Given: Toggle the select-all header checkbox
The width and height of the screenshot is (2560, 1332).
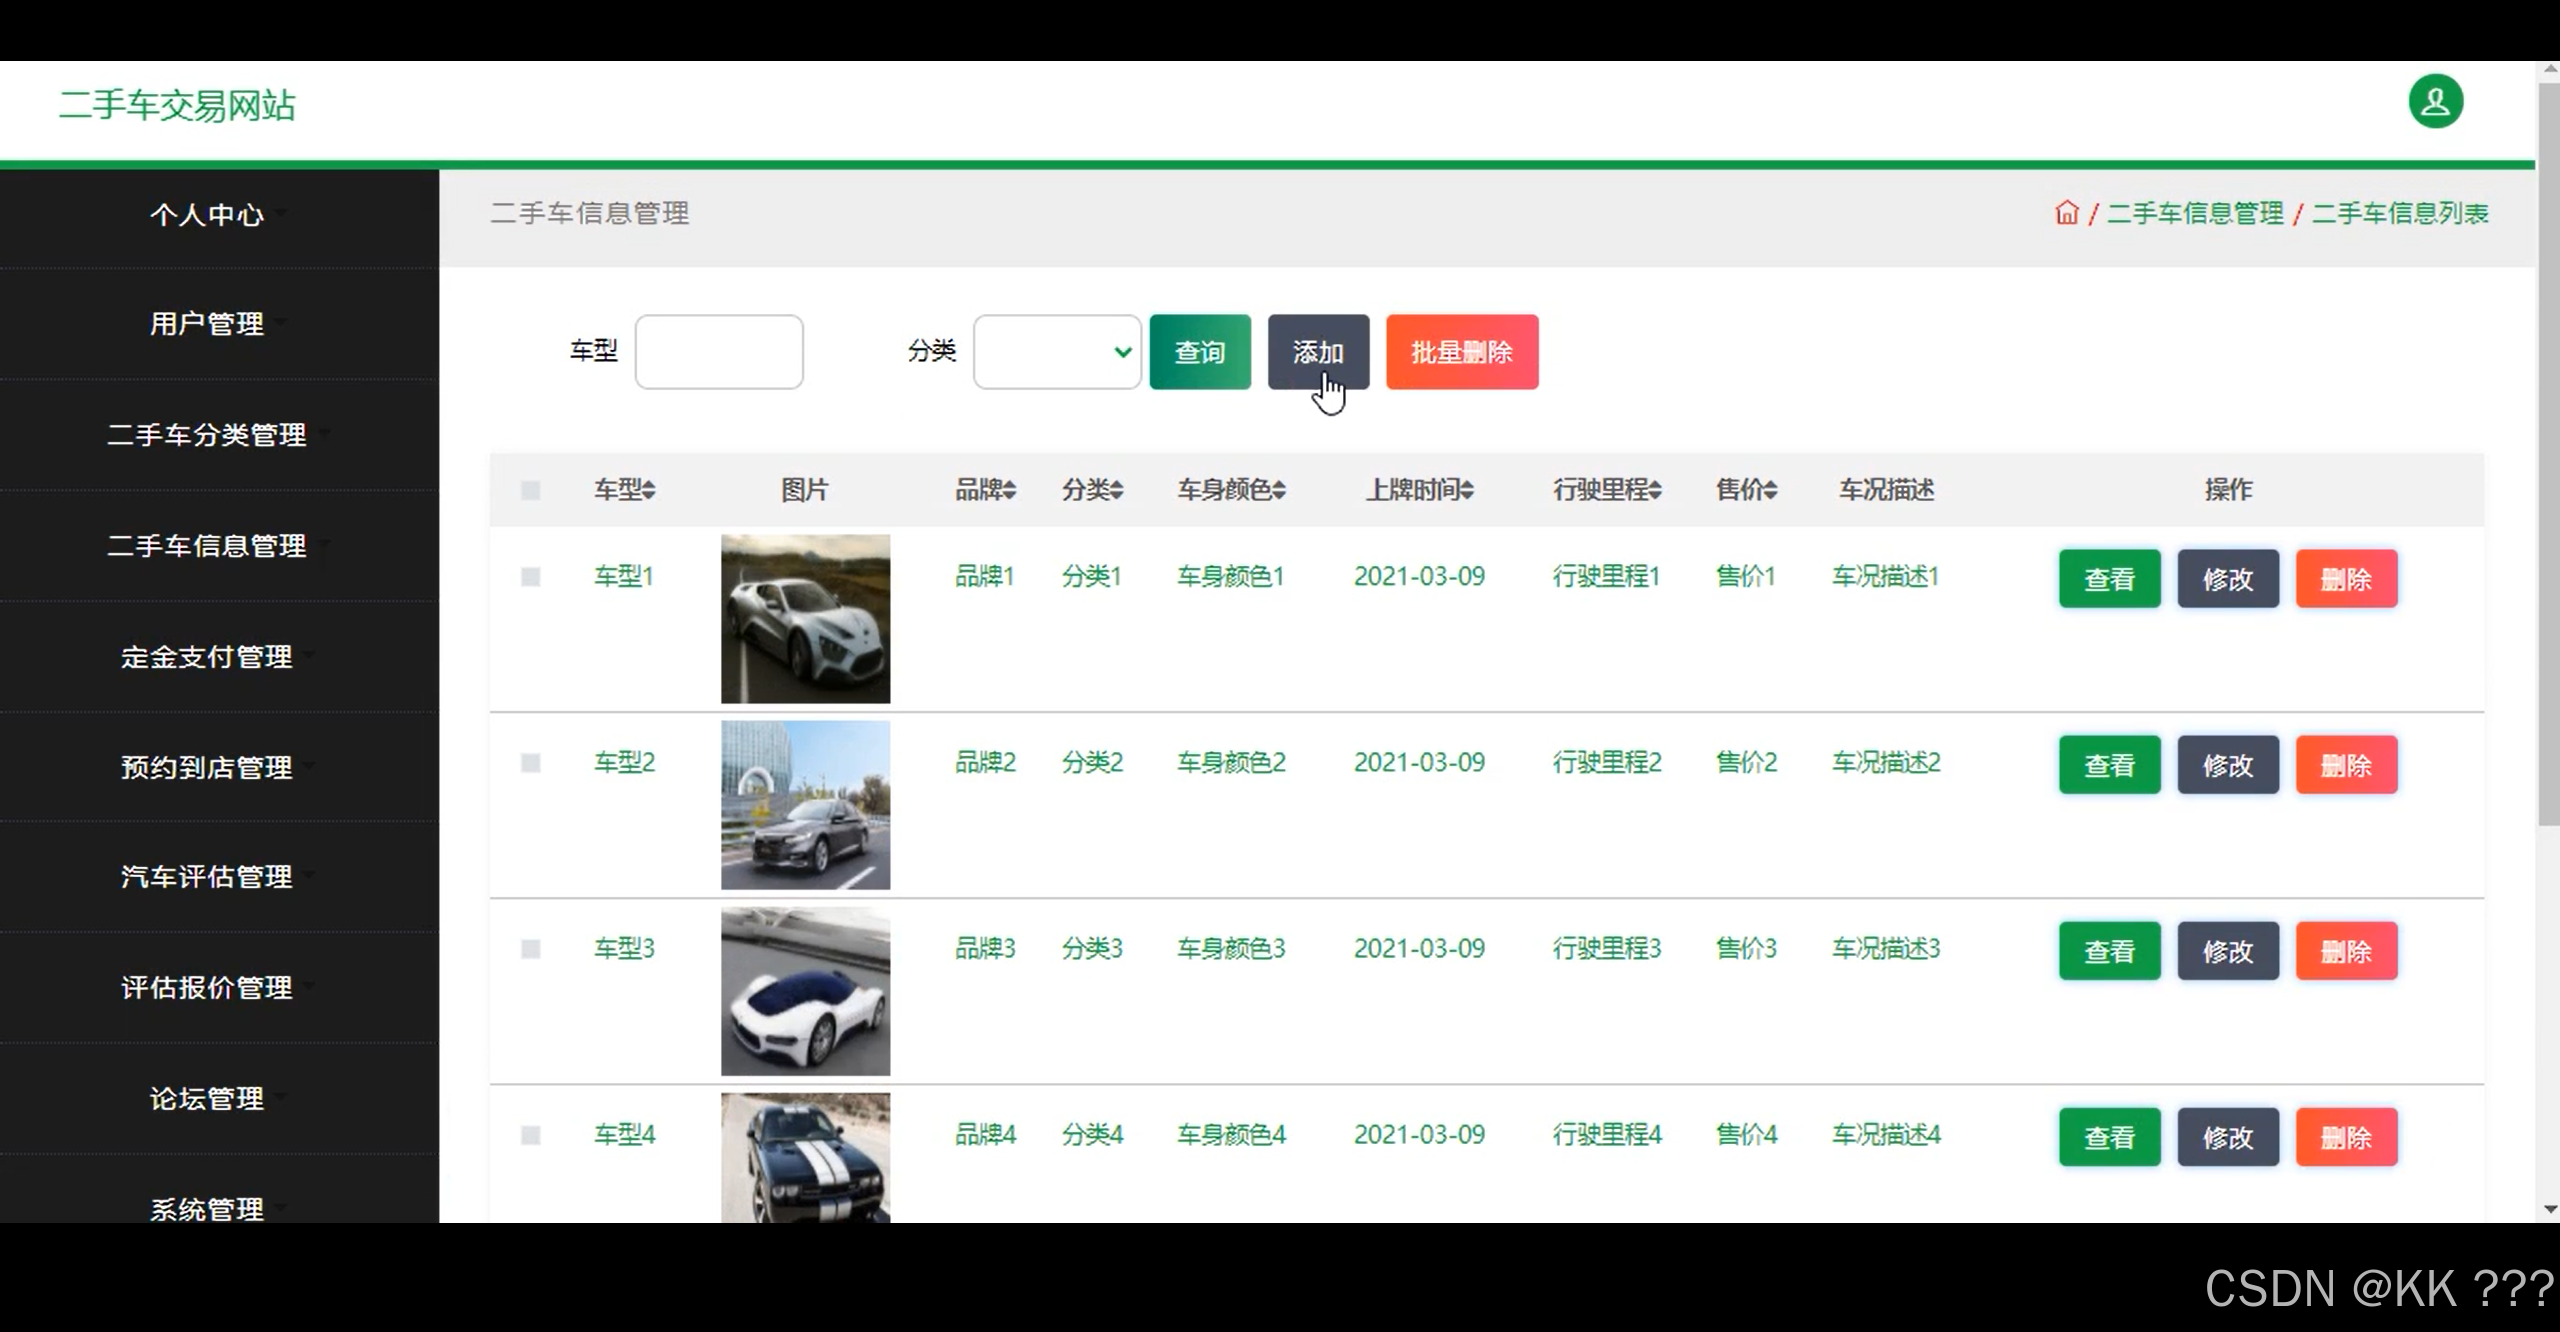Looking at the screenshot, I should tap(531, 490).
